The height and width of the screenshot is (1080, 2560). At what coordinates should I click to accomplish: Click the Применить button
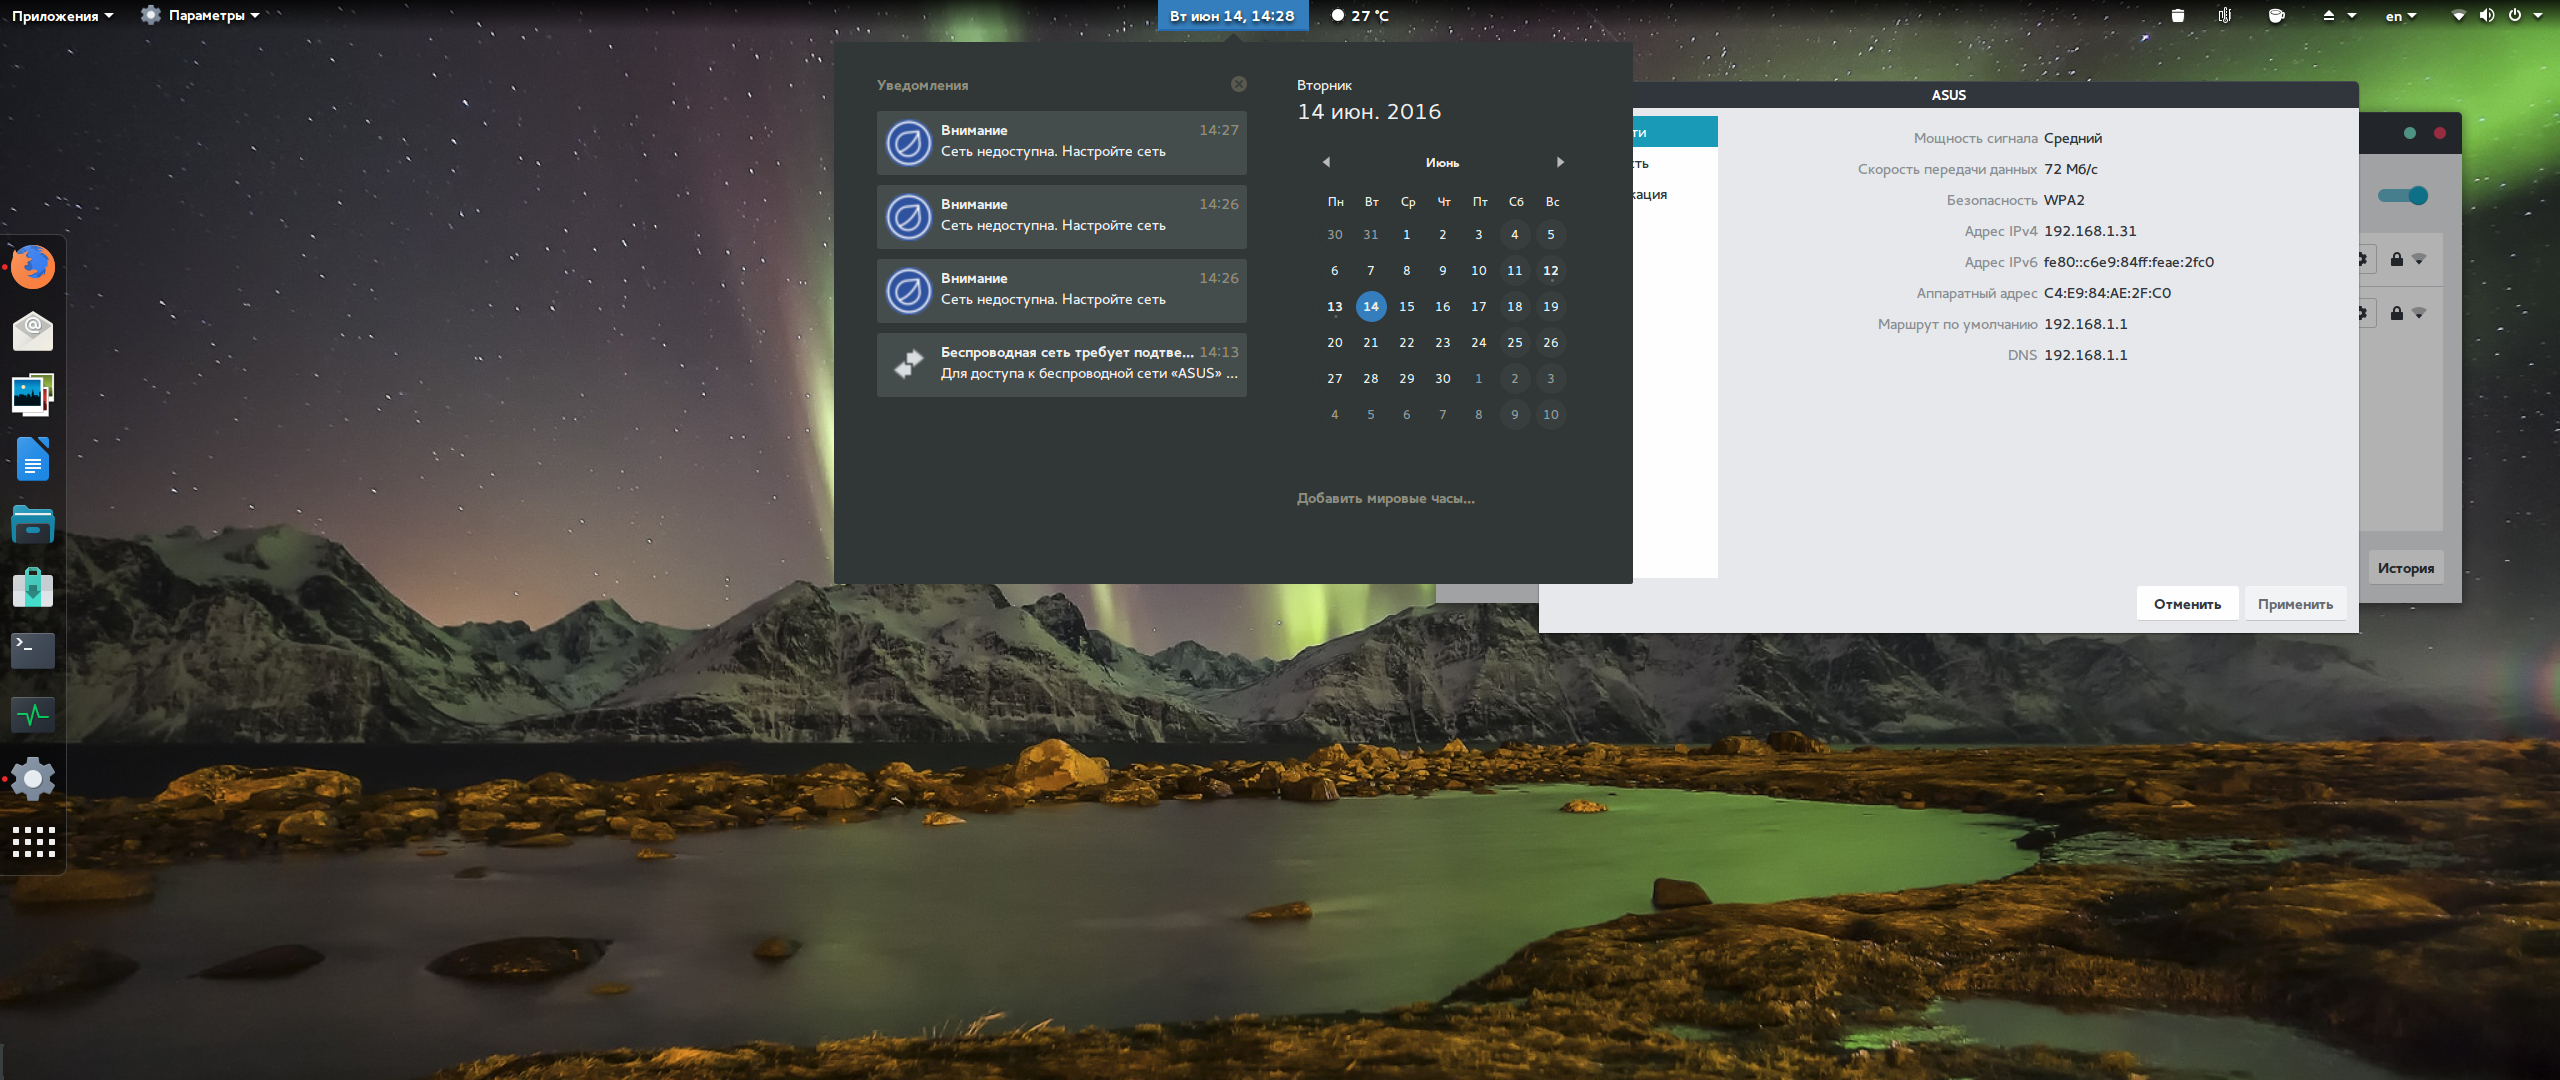tap(2295, 604)
